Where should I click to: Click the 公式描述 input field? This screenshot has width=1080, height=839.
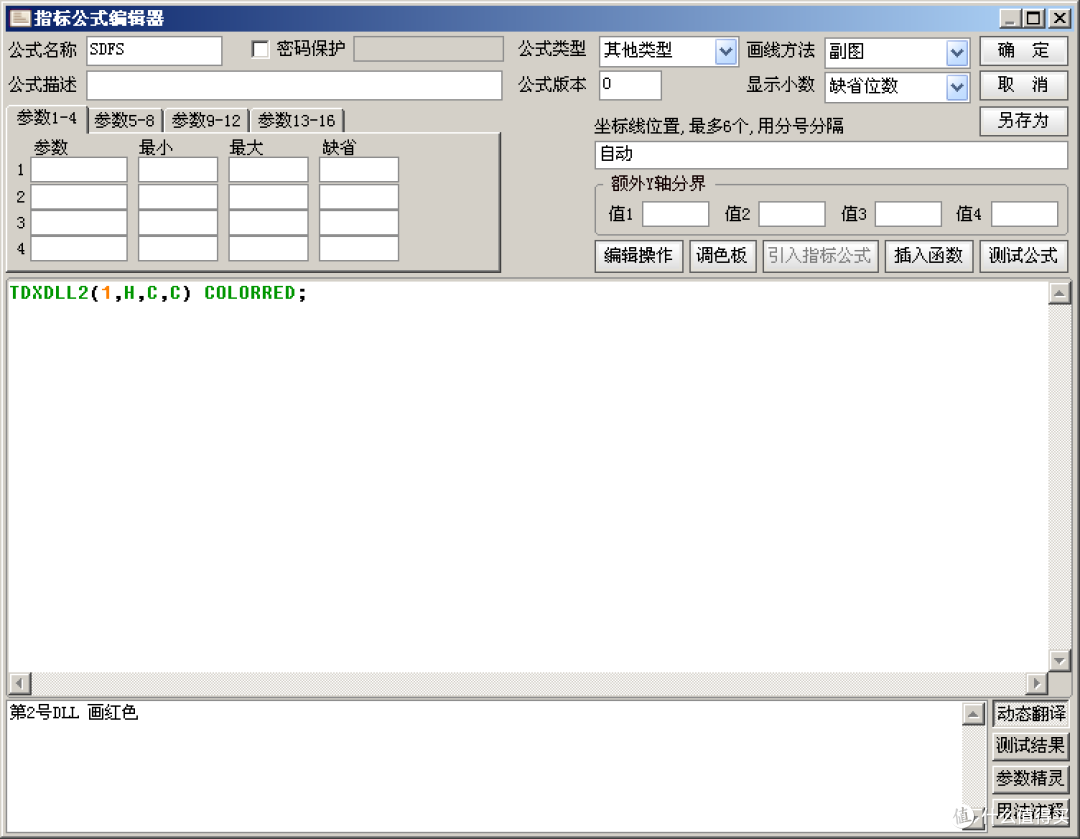[294, 85]
